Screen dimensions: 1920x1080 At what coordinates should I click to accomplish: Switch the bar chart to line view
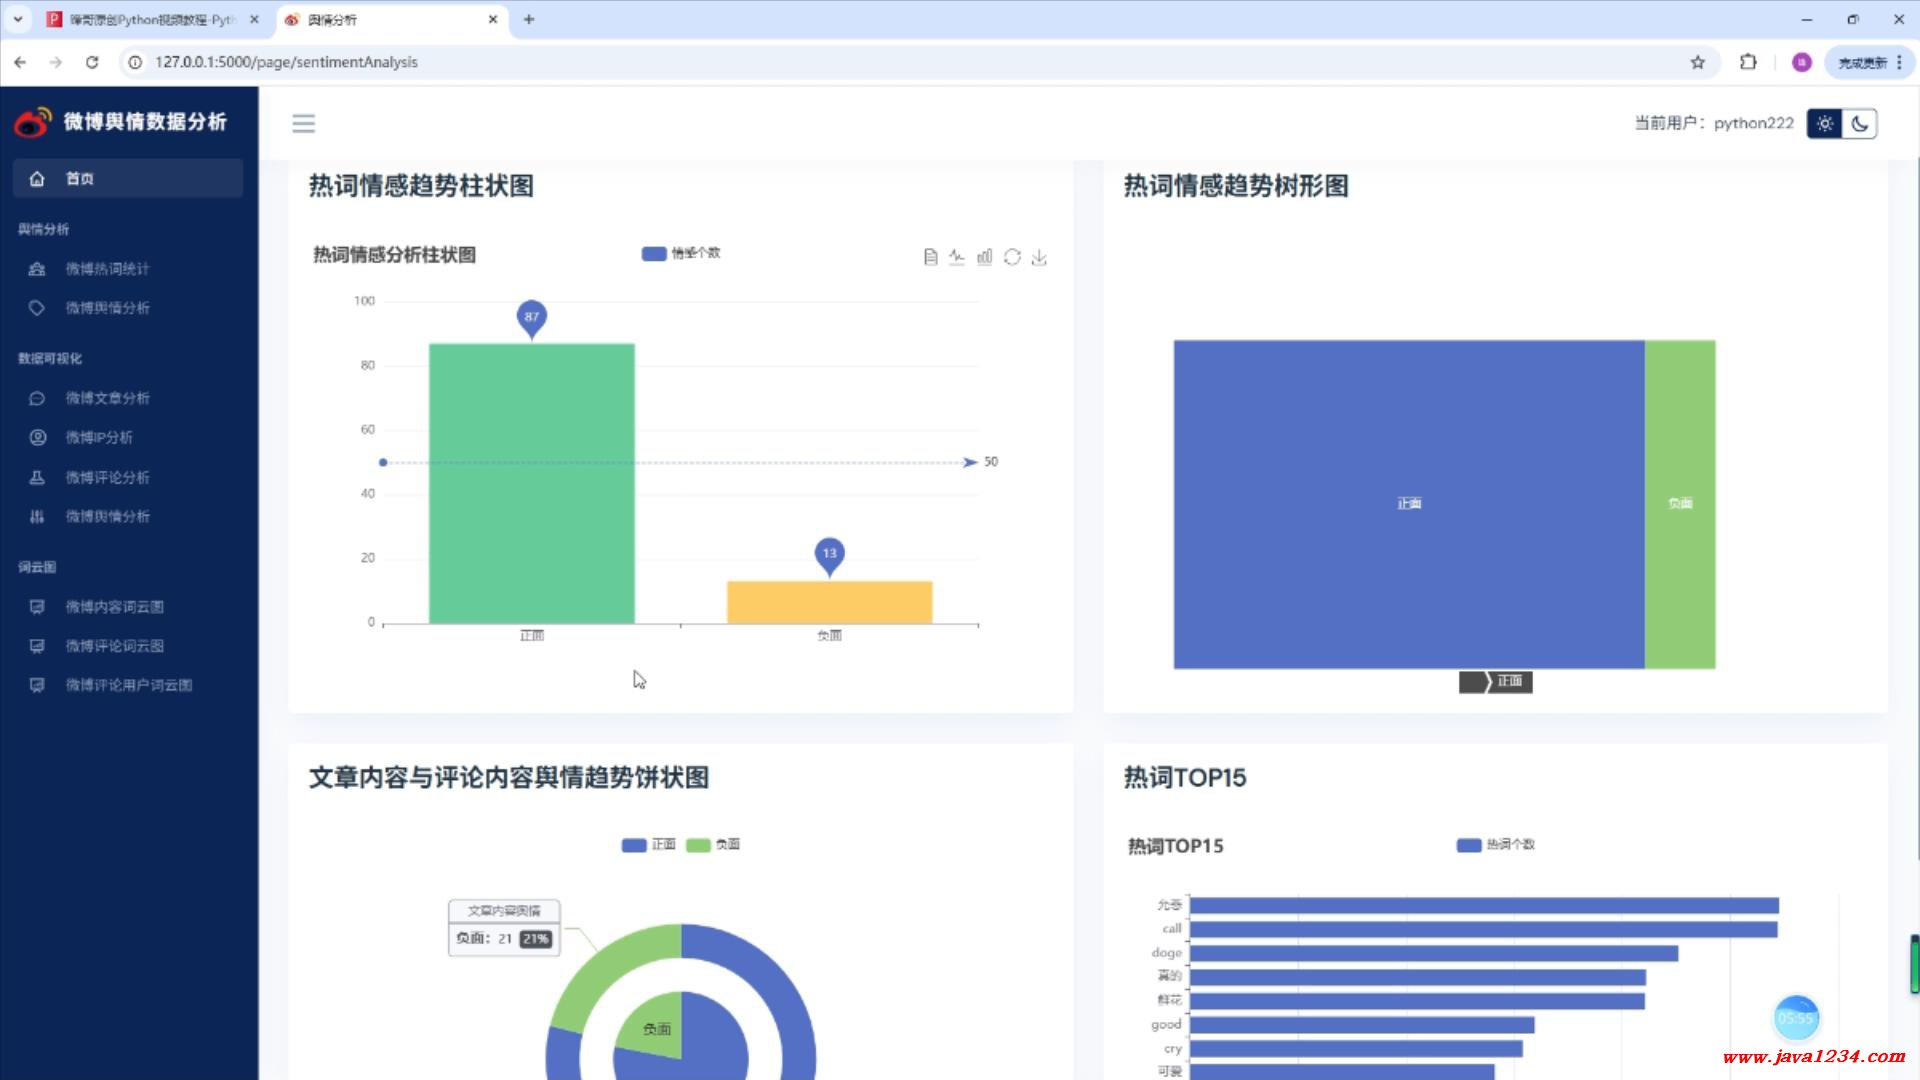pyautogui.click(x=957, y=257)
